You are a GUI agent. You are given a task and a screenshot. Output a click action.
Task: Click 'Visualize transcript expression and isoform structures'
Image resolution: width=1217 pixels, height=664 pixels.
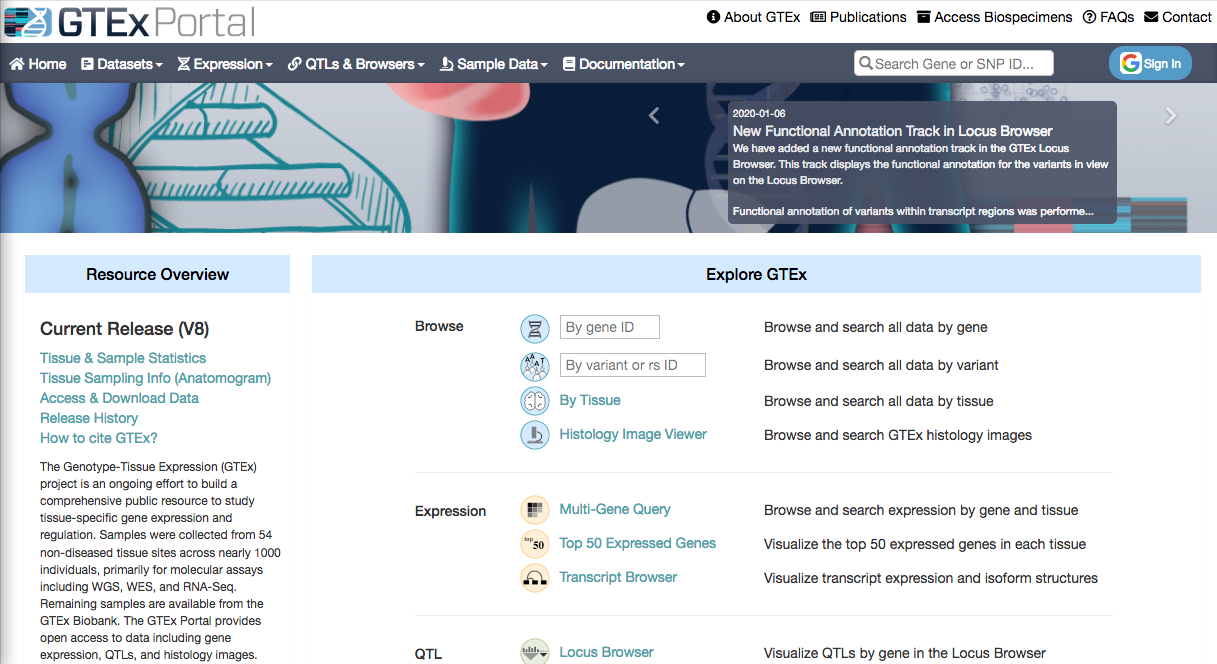pyautogui.click(x=931, y=578)
